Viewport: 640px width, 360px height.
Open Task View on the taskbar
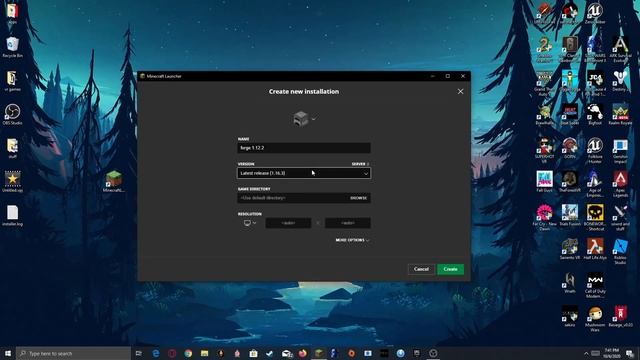point(139,353)
